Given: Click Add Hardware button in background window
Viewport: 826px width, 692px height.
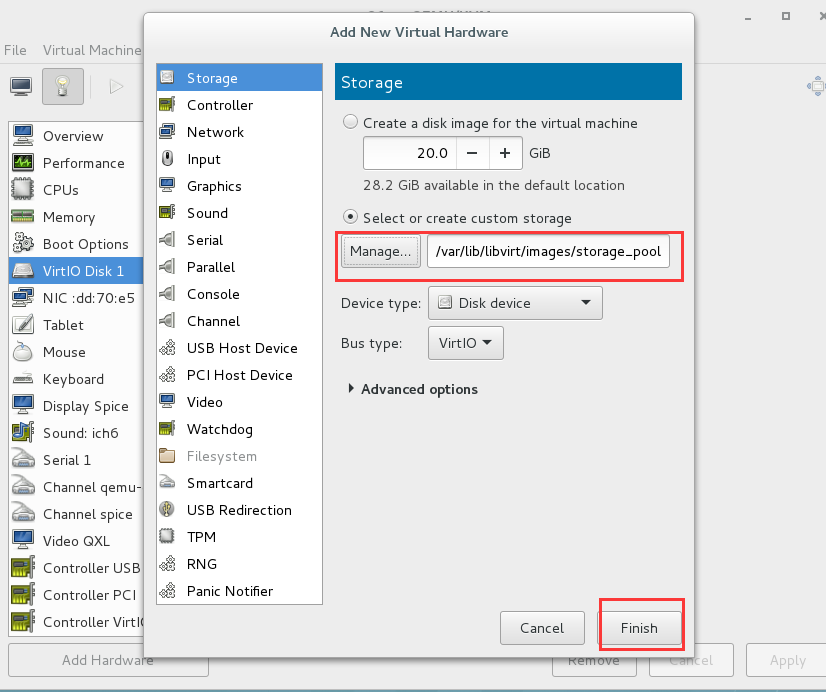Looking at the screenshot, I should 108,660.
